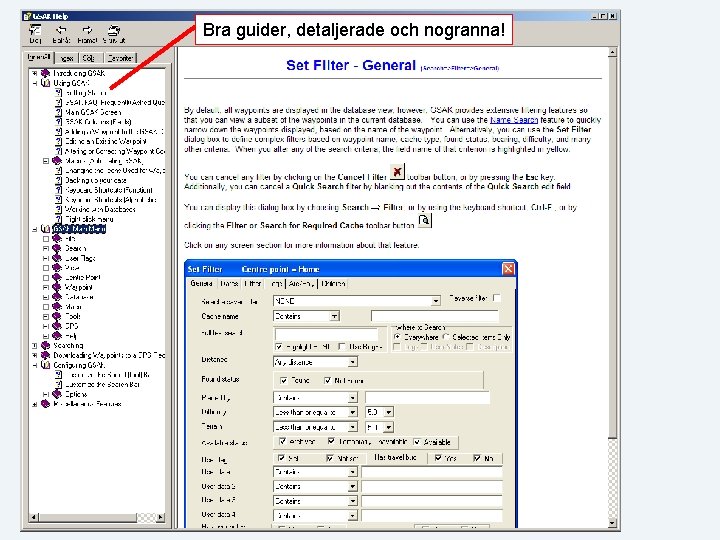Open the Introducing GSAK book icon

pos(45,73)
